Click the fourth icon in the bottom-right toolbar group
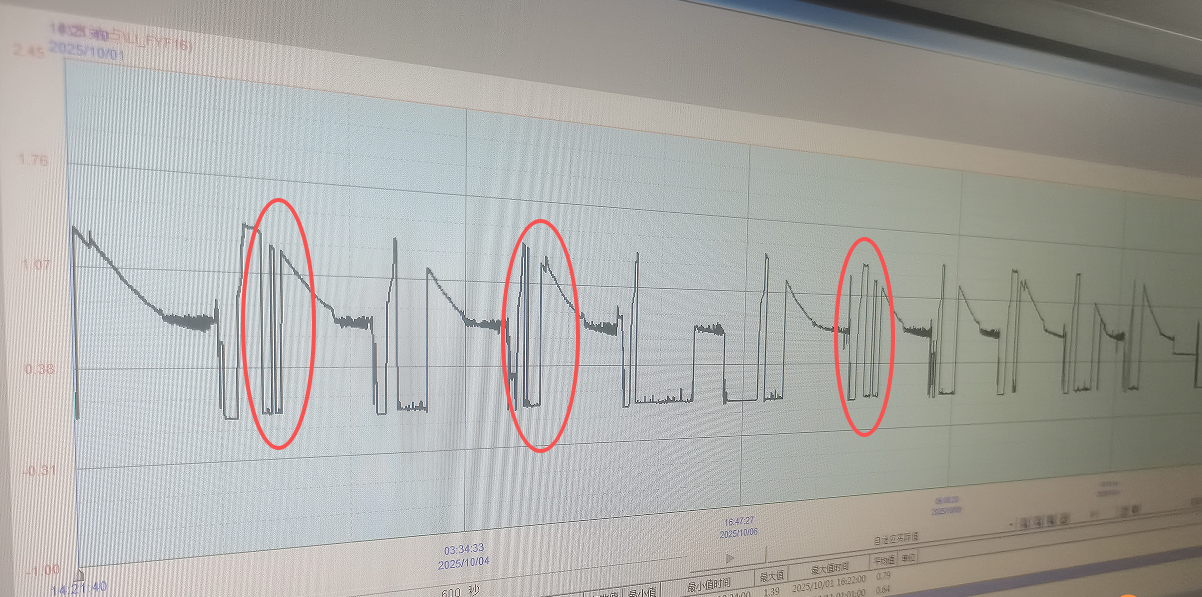 (1062, 519)
